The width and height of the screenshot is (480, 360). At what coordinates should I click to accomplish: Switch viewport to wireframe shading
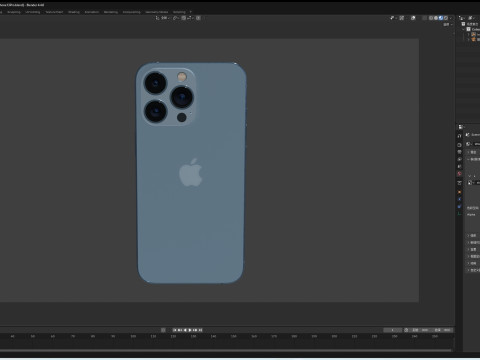click(431, 18)
